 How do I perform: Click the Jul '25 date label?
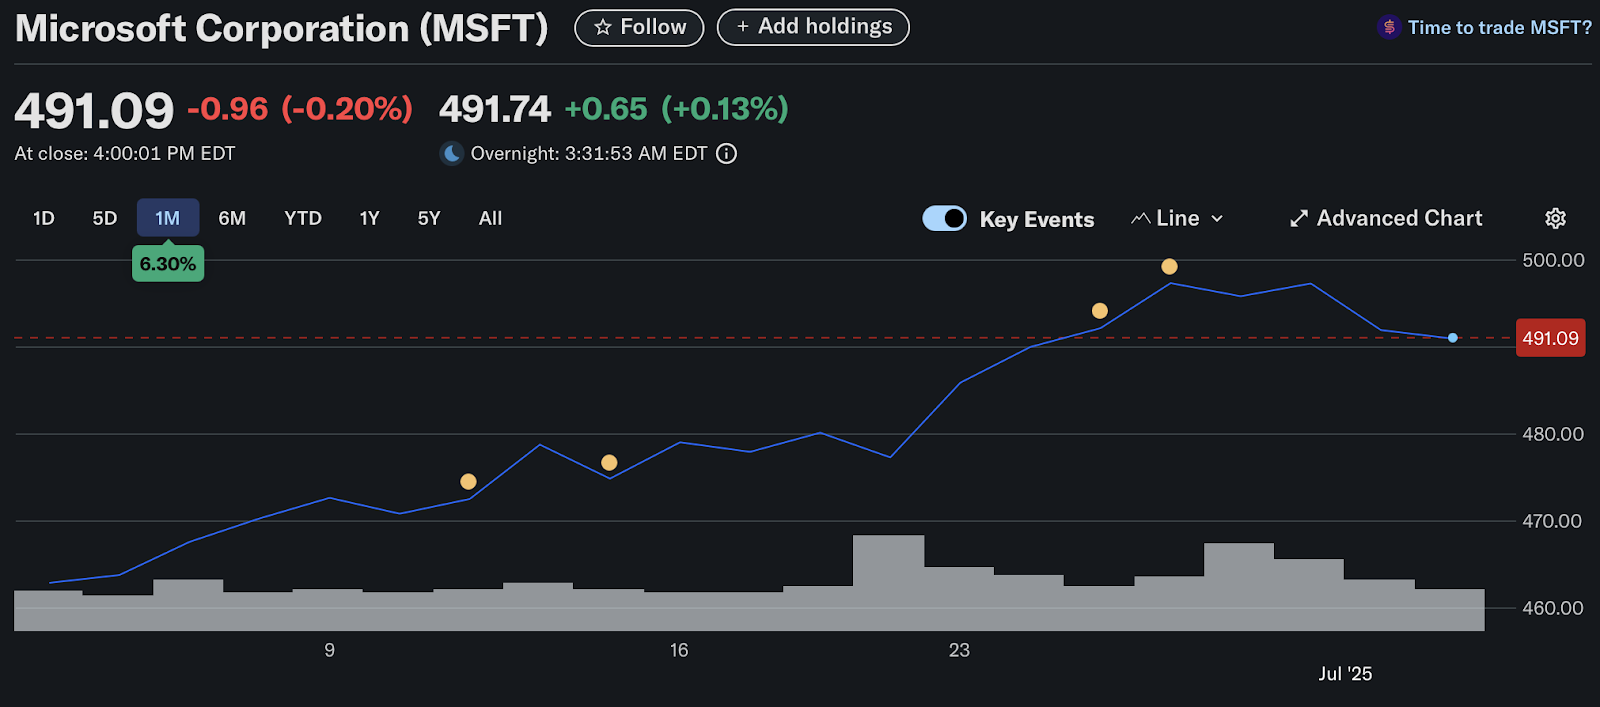pos(1345,674)
